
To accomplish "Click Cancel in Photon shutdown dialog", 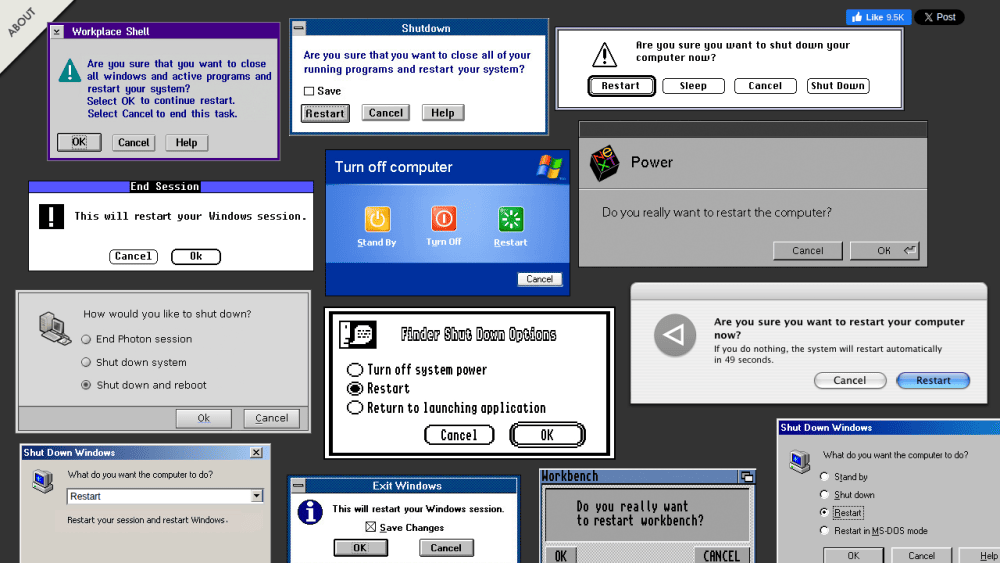I will [272, 418].
